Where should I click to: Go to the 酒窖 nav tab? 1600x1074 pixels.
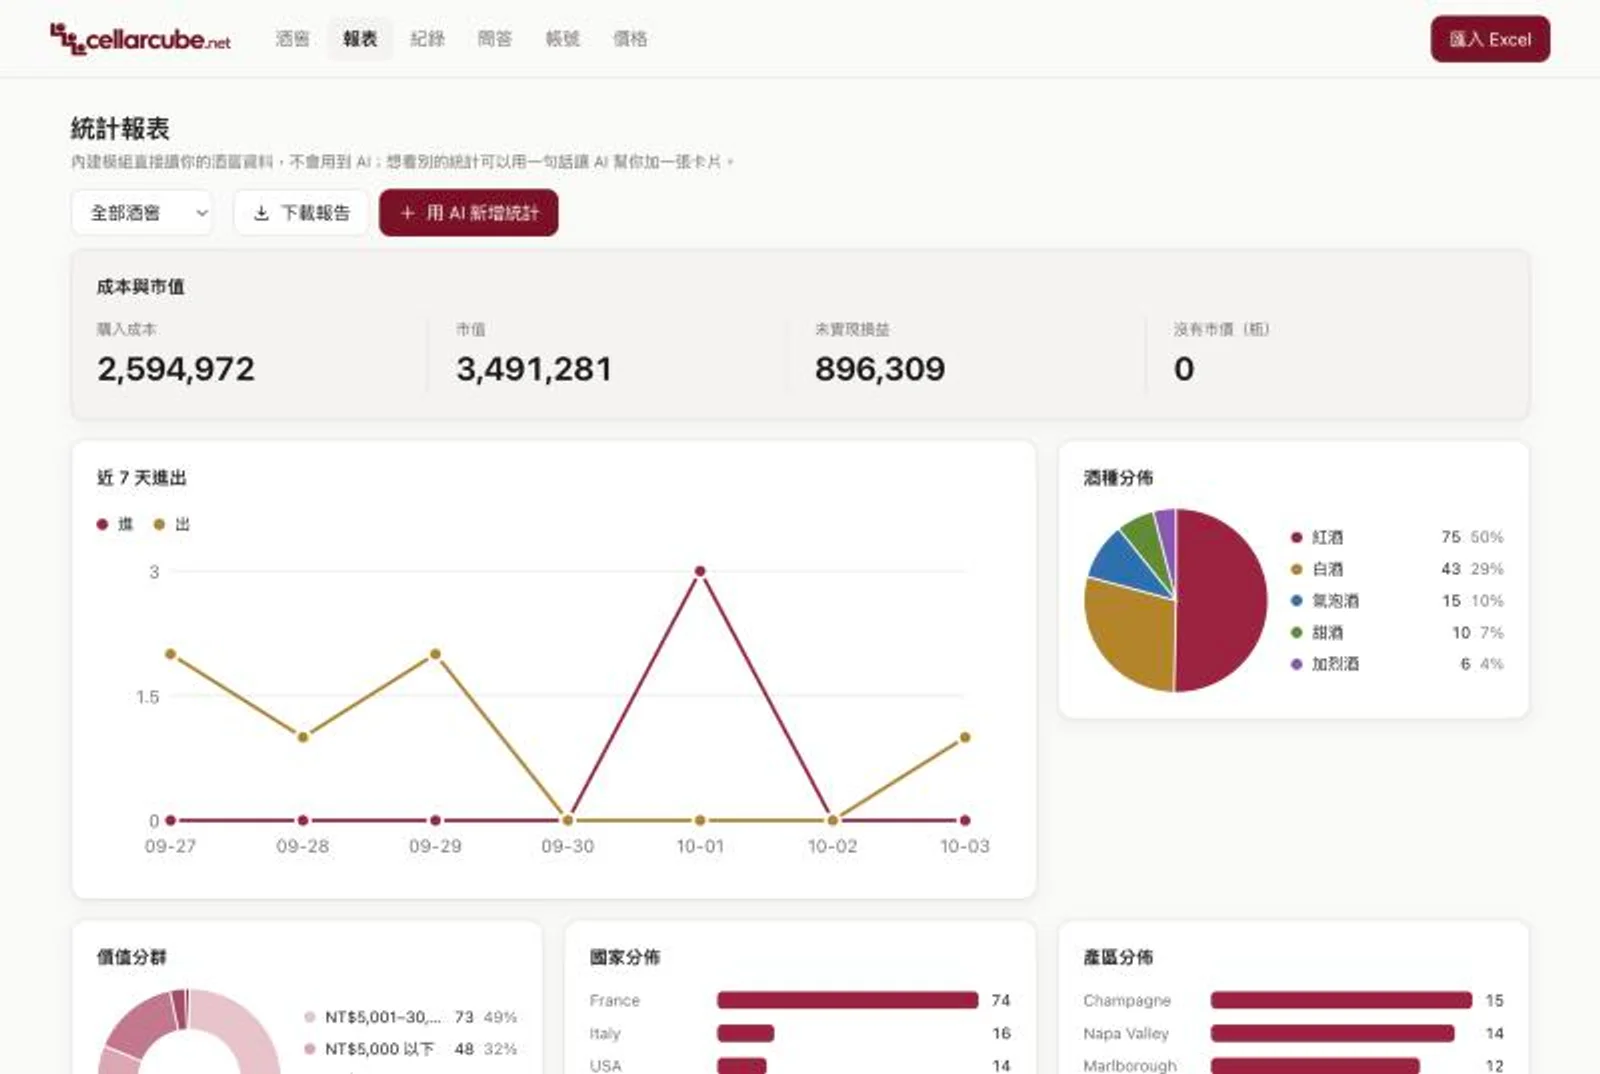pos(292,39)
